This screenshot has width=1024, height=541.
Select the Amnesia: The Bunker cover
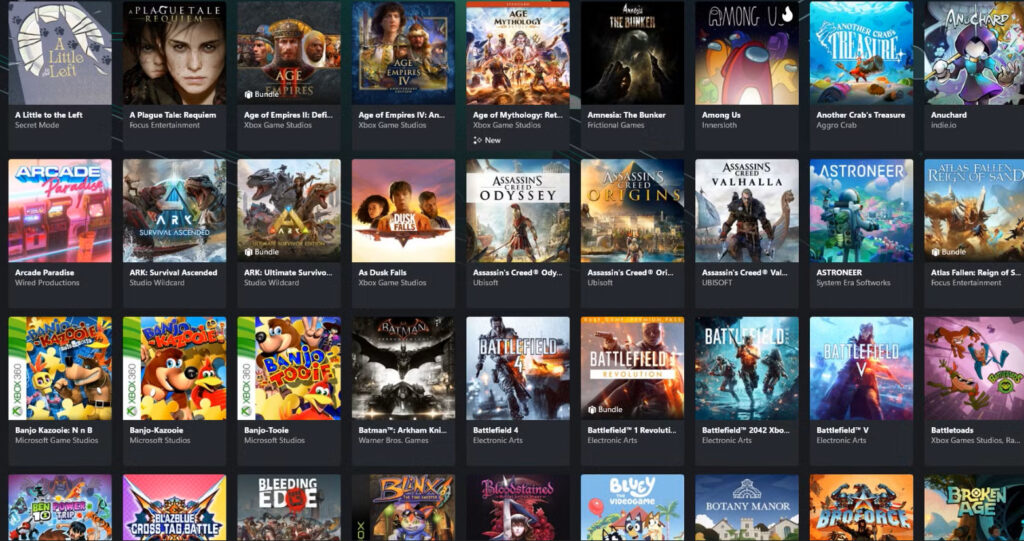(x=632, y=52)
